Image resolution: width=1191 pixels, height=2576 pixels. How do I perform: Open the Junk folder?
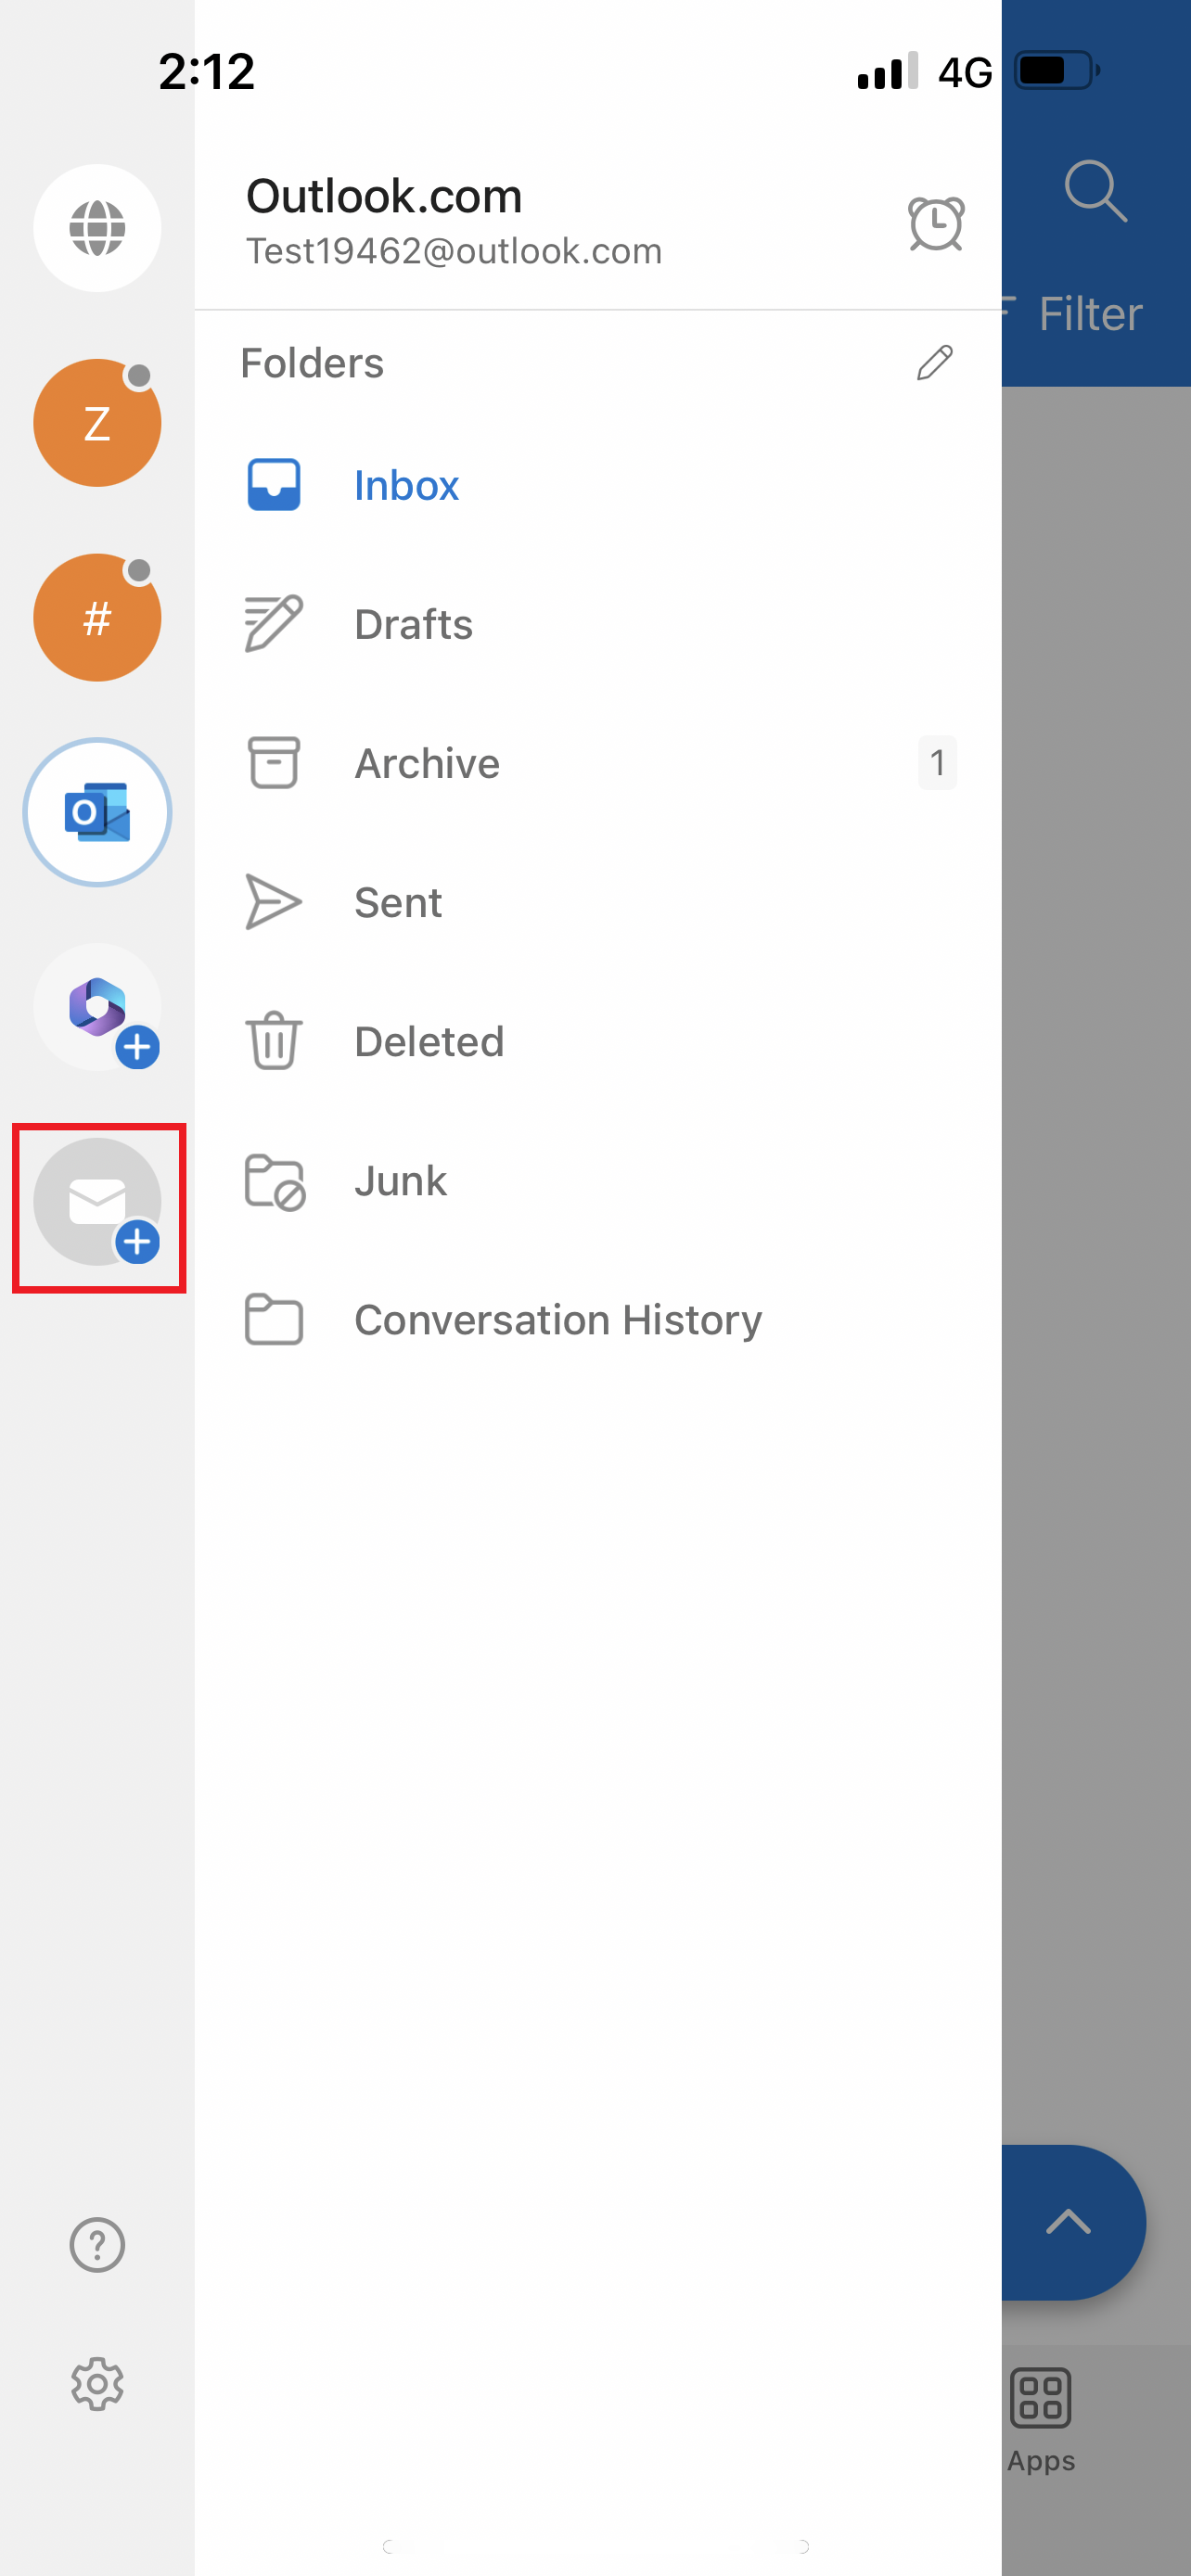400,1180
